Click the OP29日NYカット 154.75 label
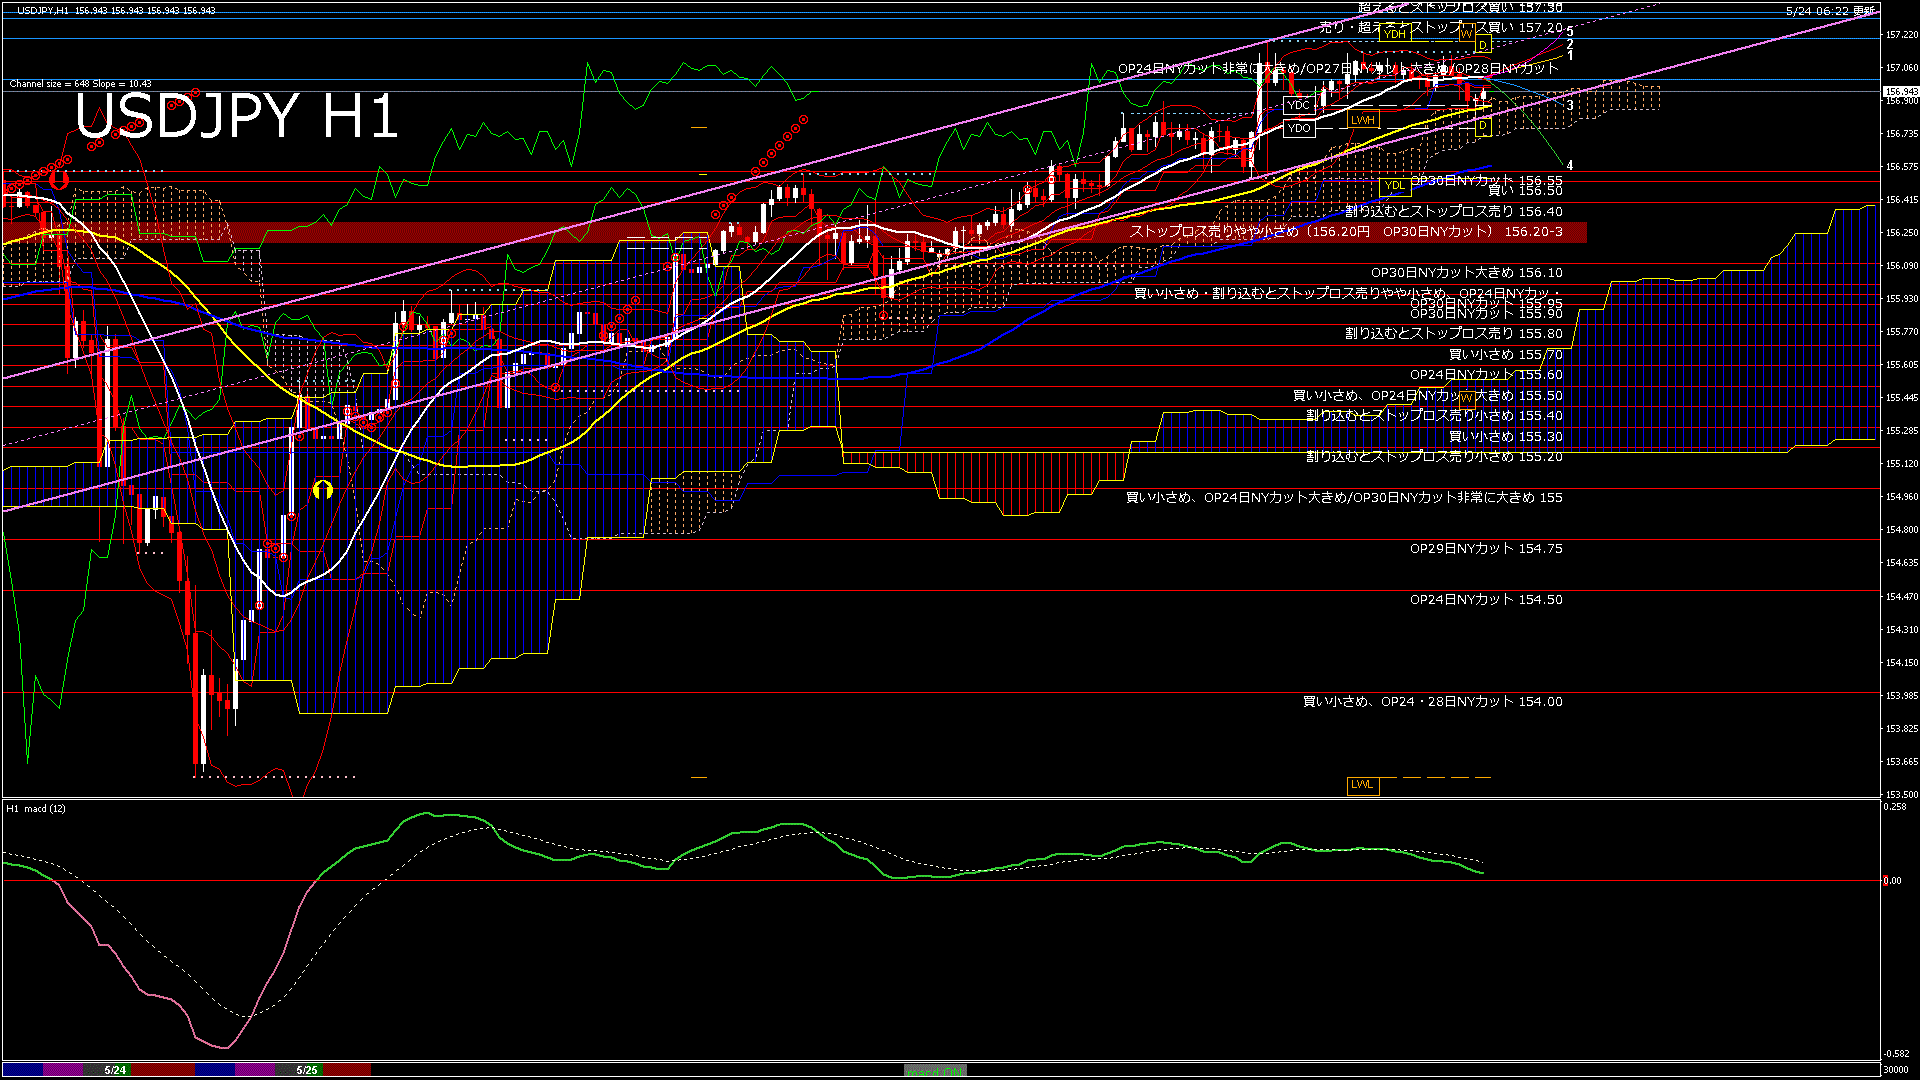Screen dimensions: 1920x1080 coord(1485,549)
